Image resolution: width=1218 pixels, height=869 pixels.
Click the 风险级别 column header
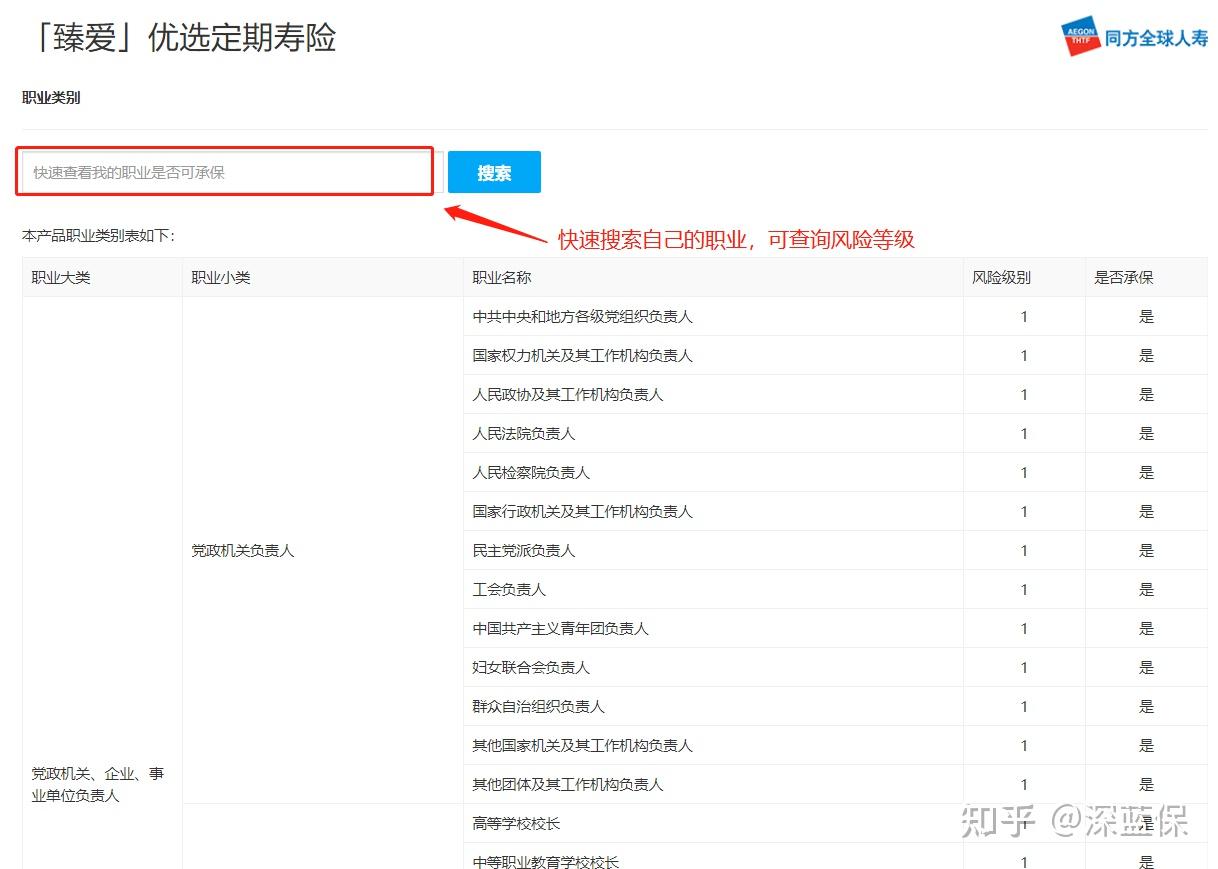tap(1002, 277)
